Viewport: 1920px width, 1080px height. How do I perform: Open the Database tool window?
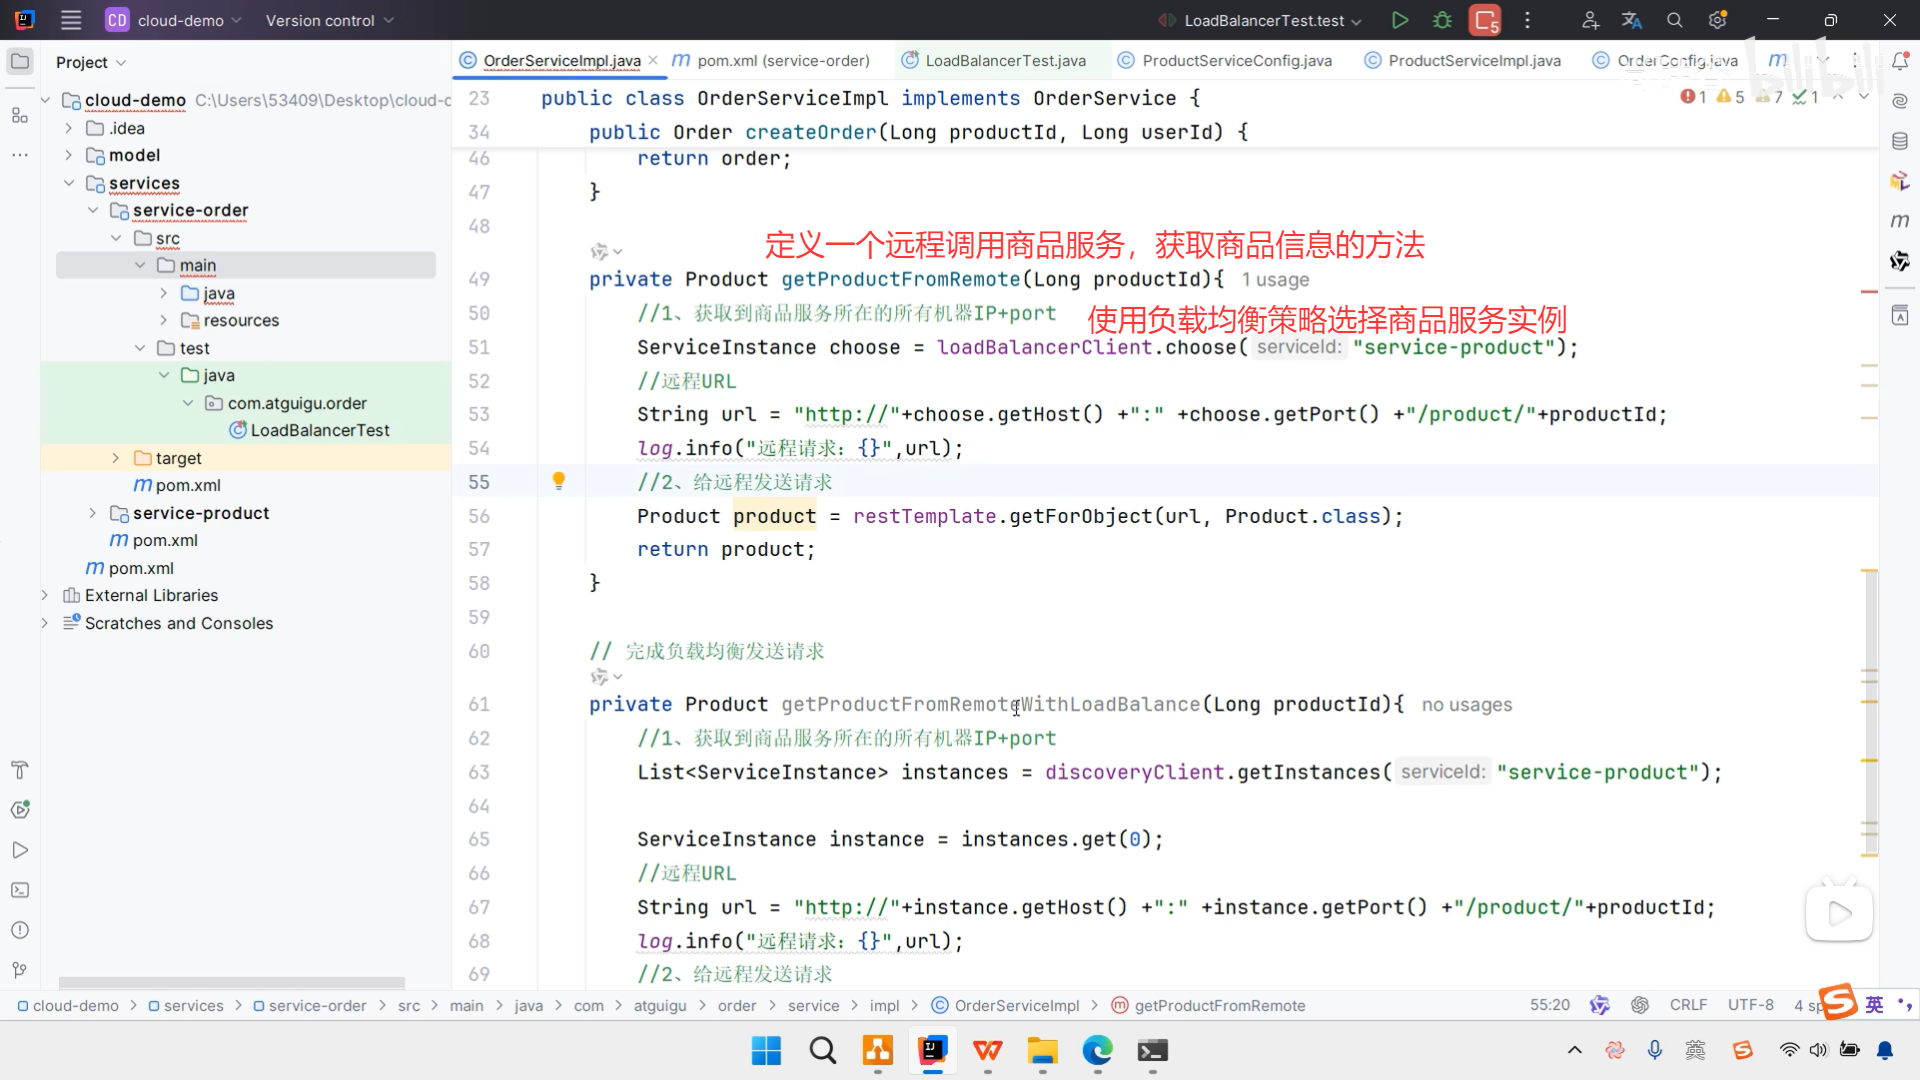(1900, 141)
